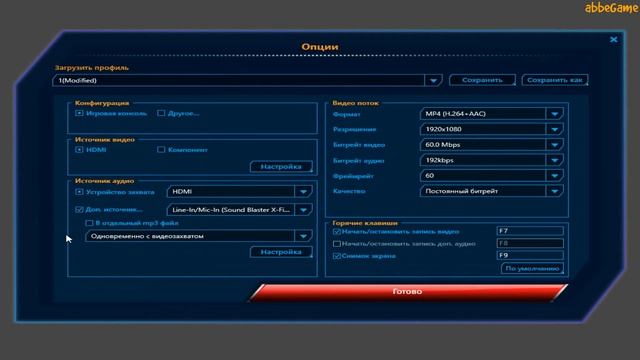Select the Устройство захвата audio option
The width and height of the screenshot is (640, 360).
(79, 192)
